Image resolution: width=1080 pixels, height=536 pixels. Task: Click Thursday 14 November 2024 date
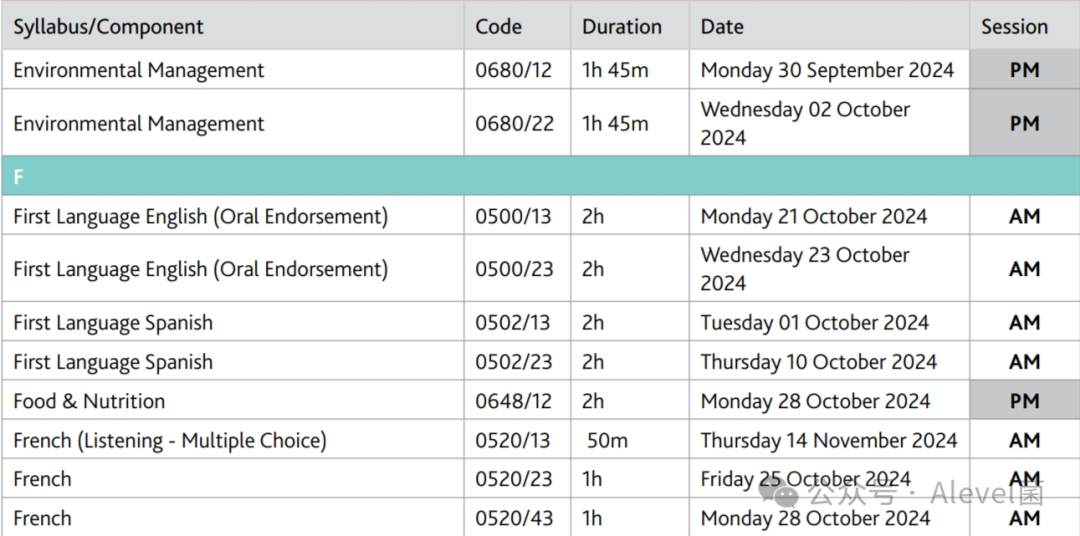click(829, 440)
